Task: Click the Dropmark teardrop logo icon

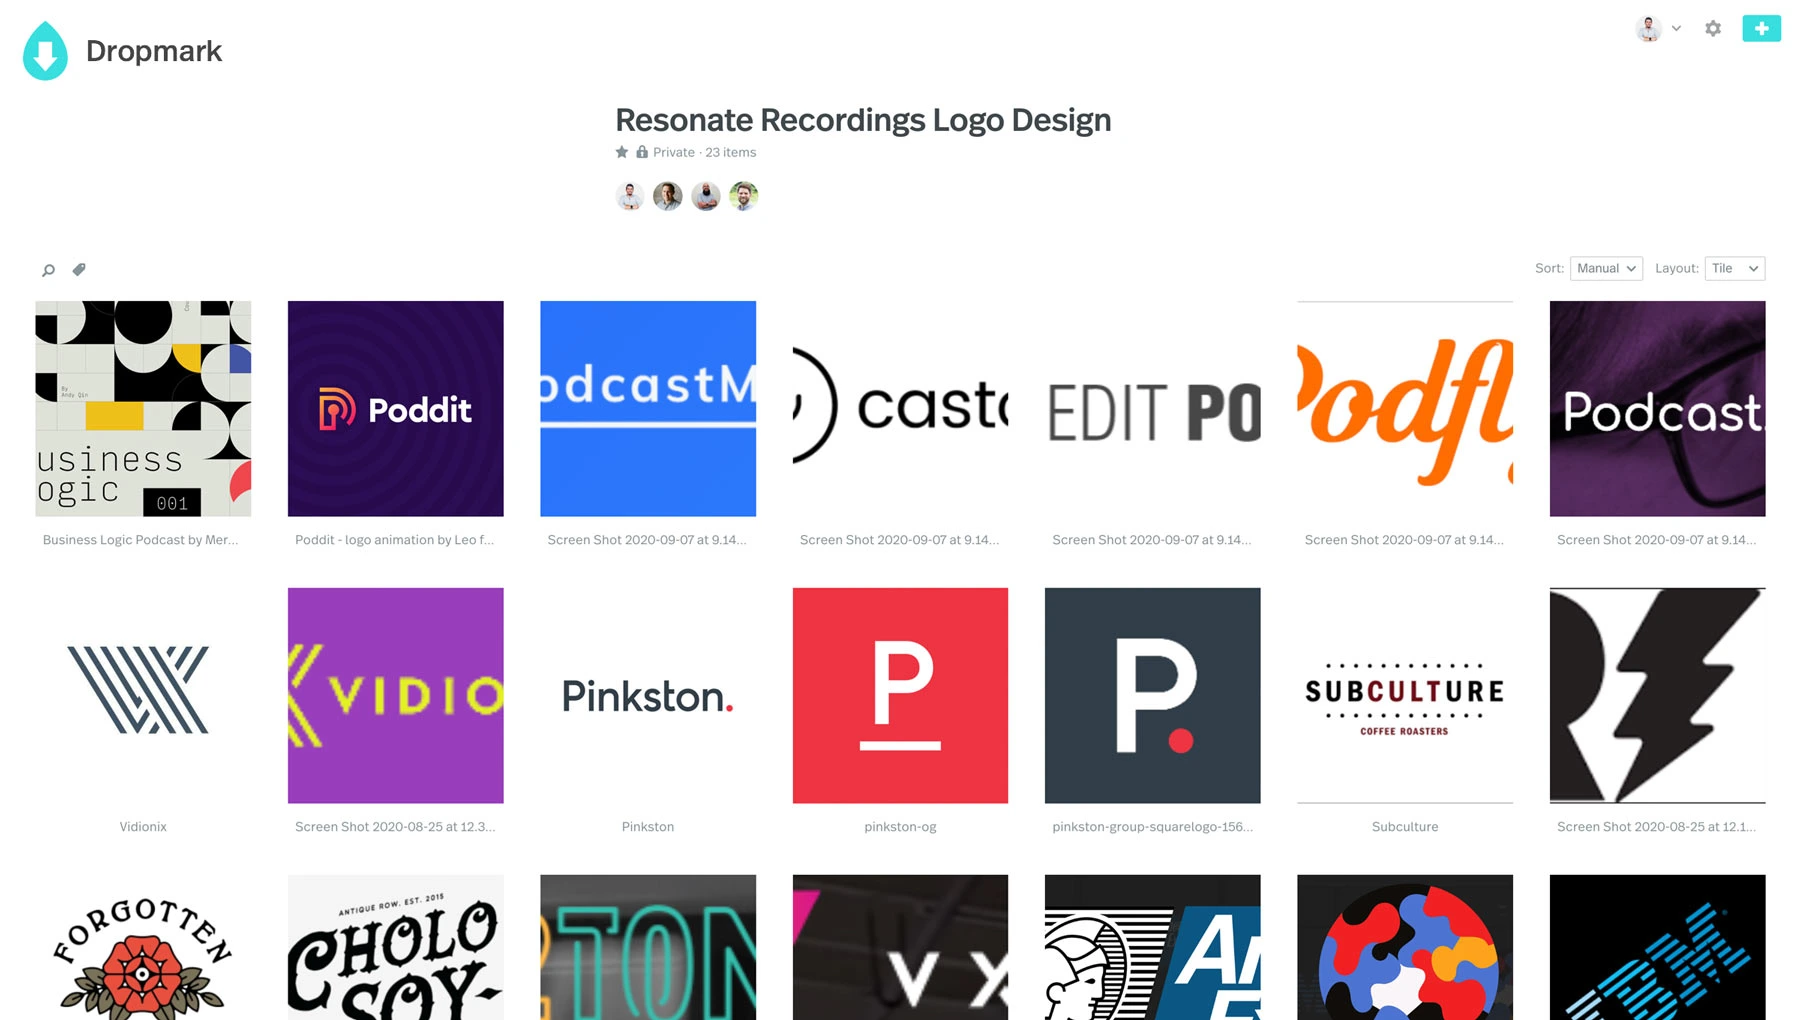Action: point(45,51)
